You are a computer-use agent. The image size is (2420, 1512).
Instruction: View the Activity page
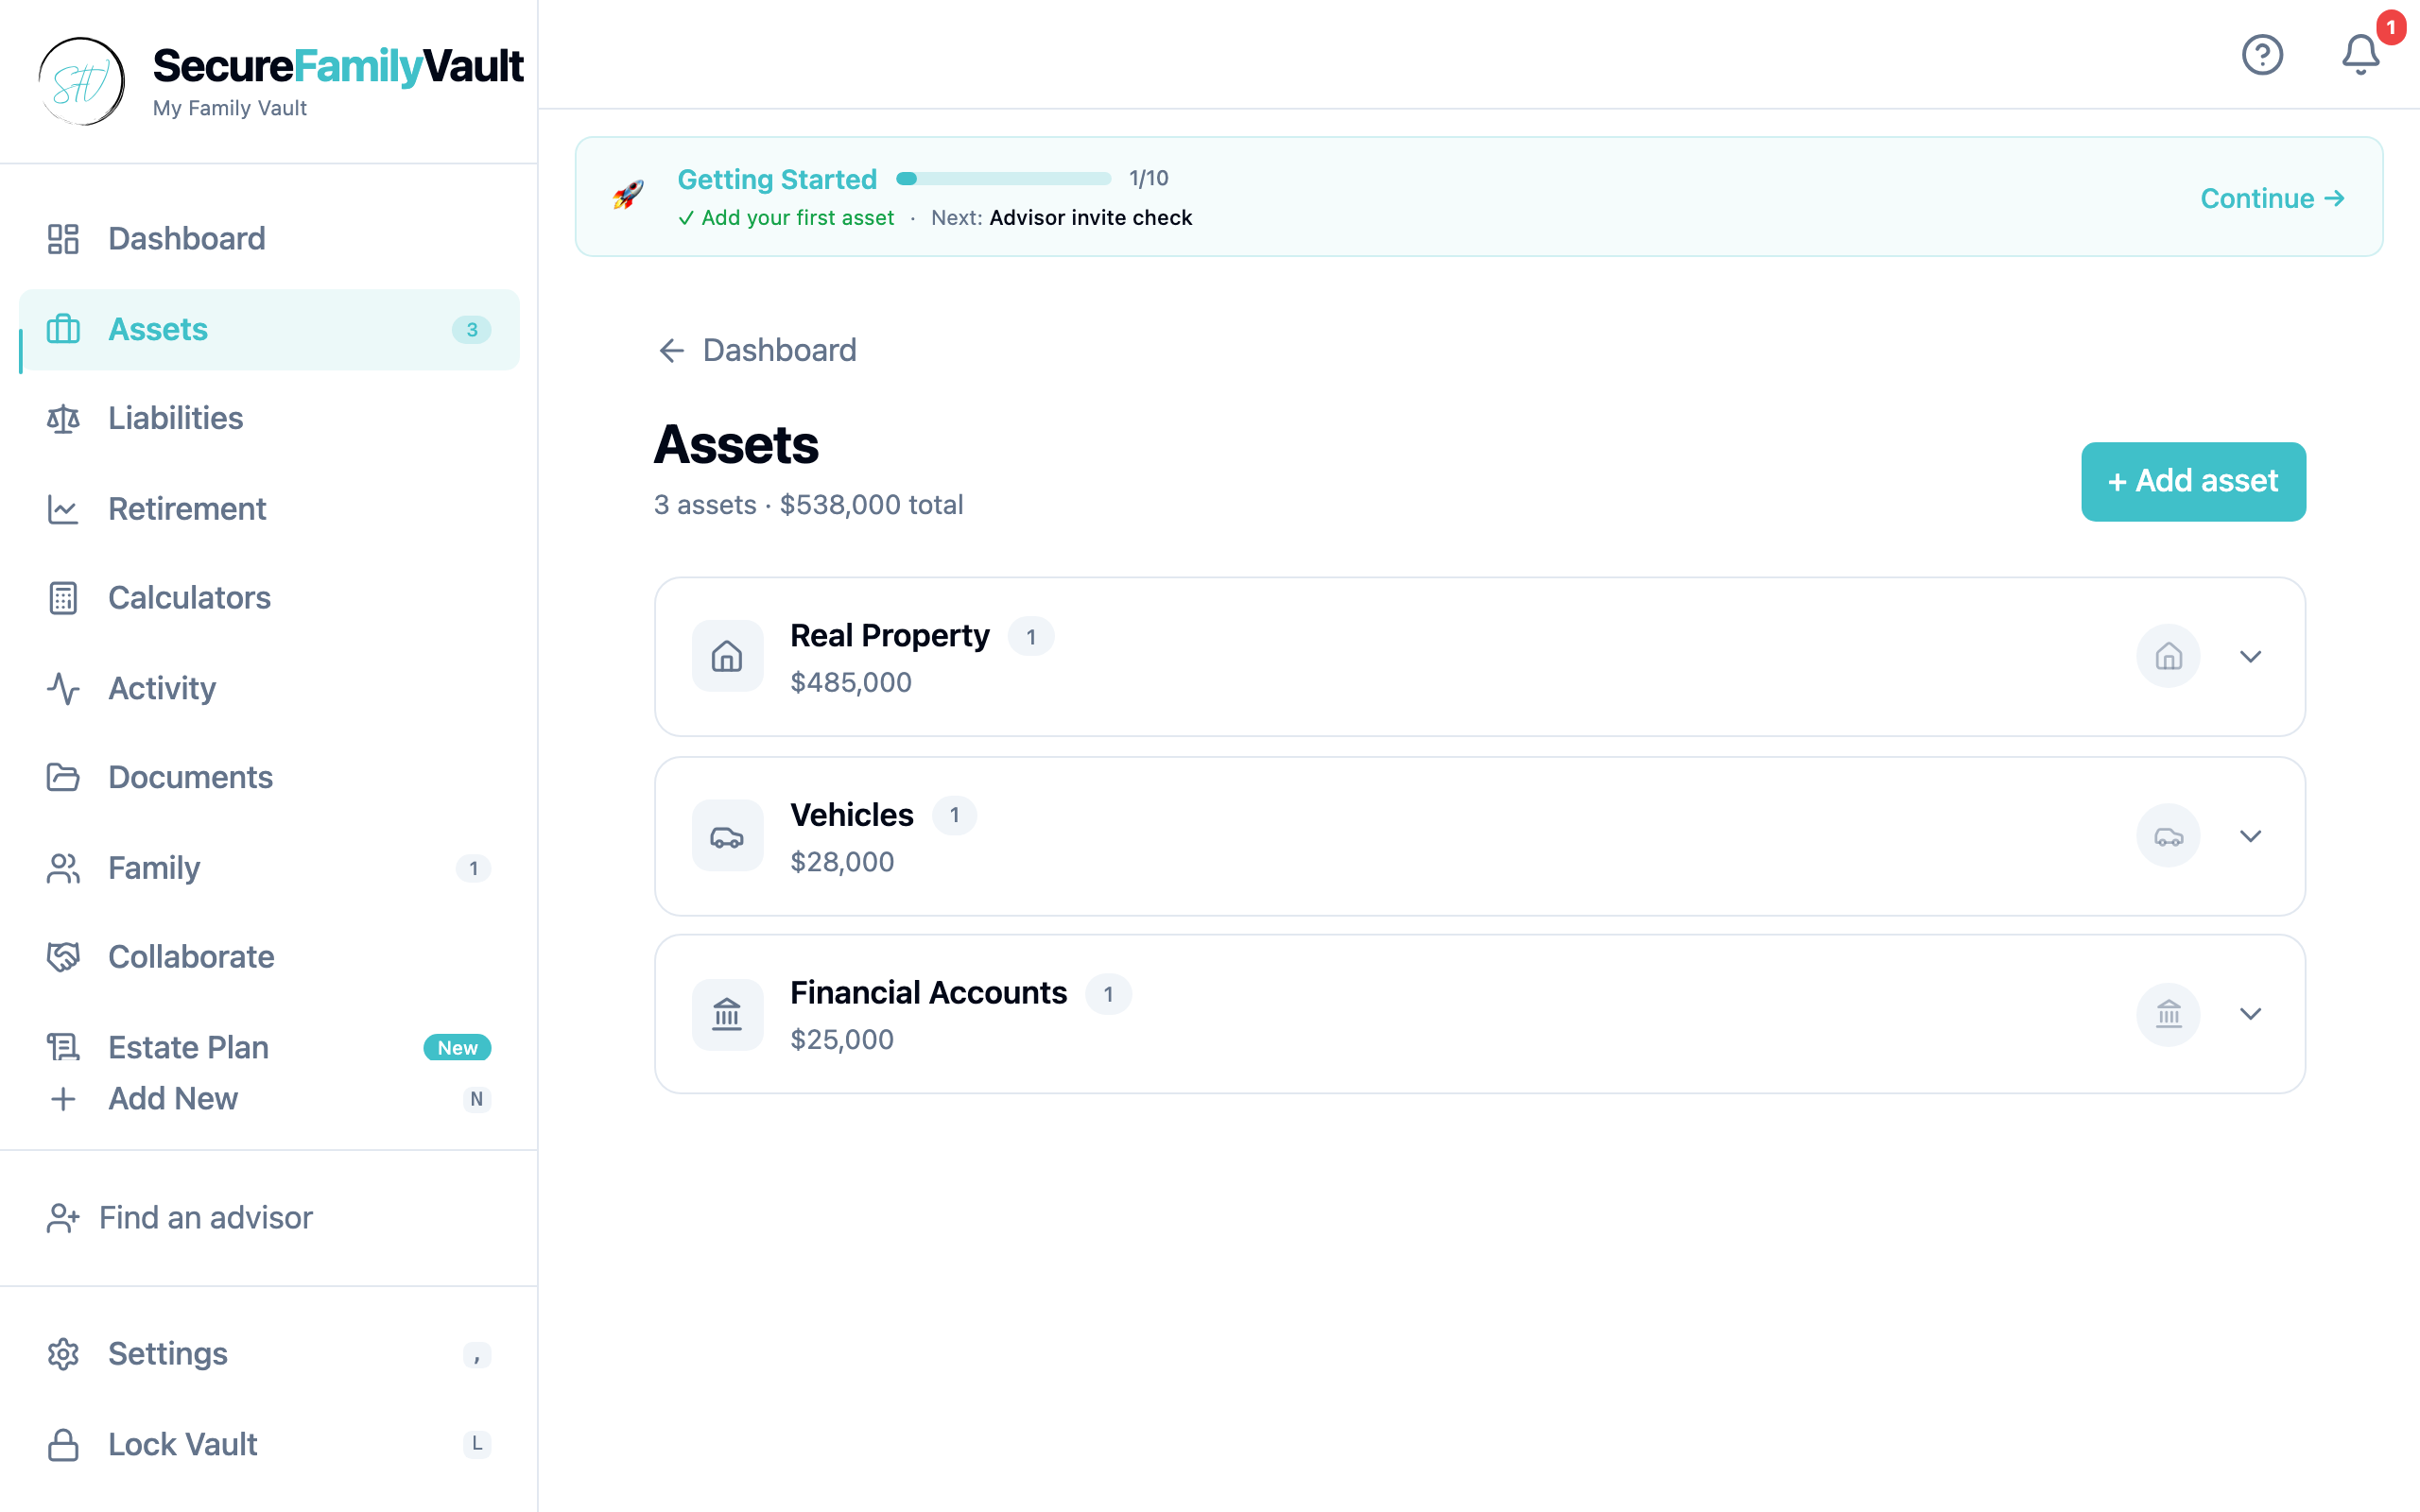[269, 688]
